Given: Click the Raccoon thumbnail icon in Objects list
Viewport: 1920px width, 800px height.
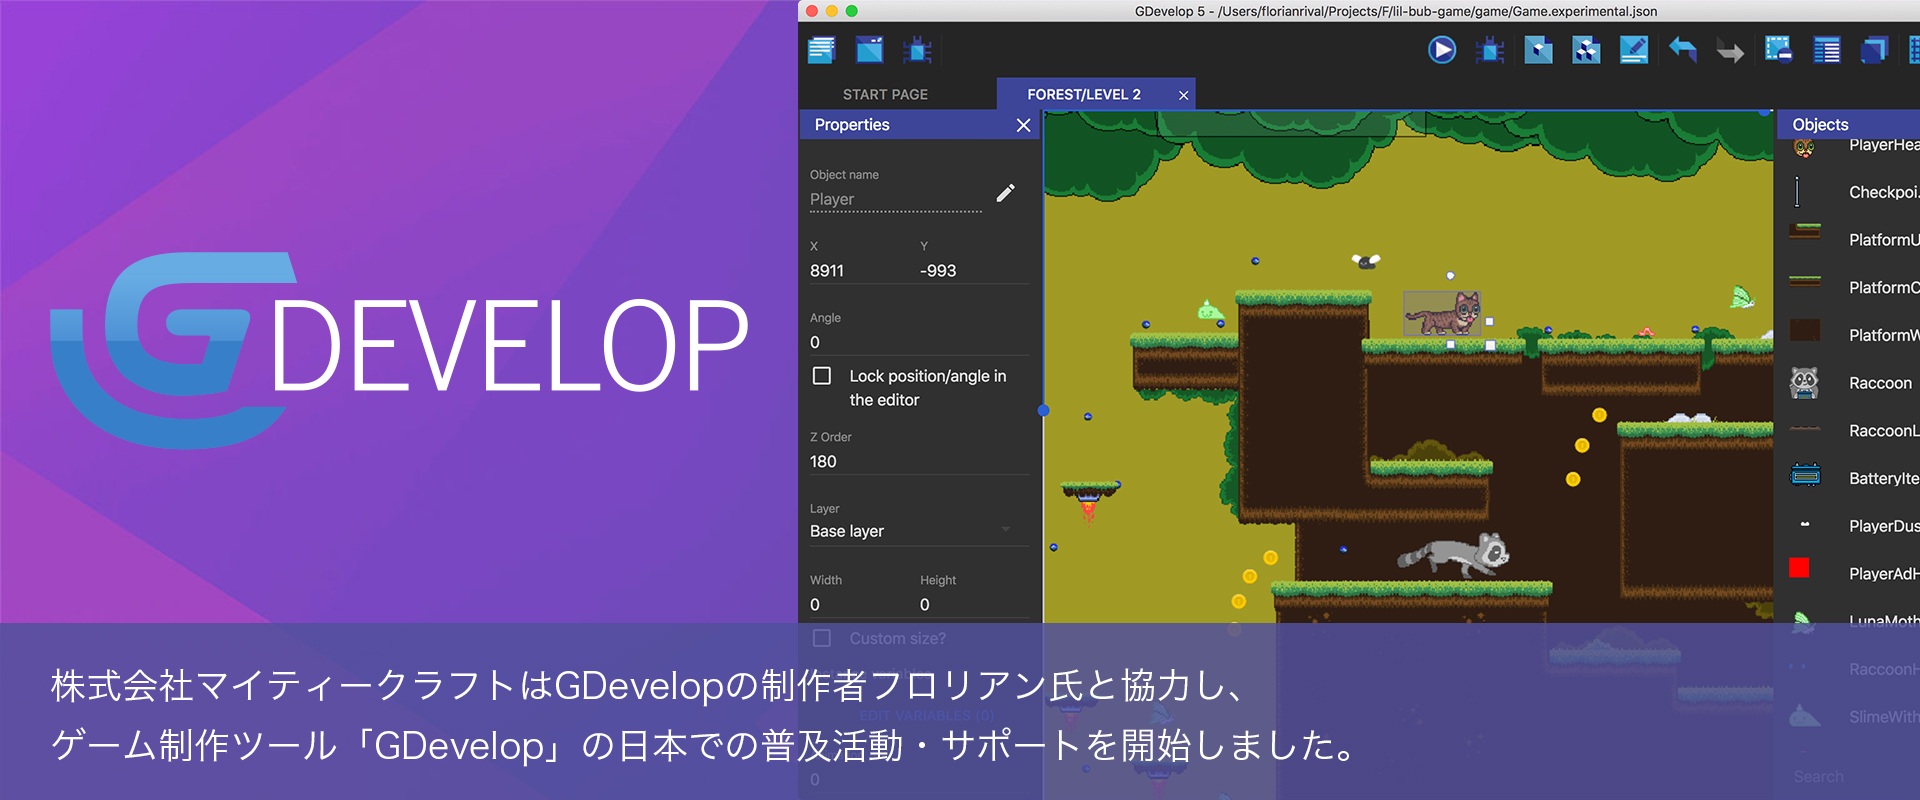Looking at the screenshot, I should (1804, 383).
